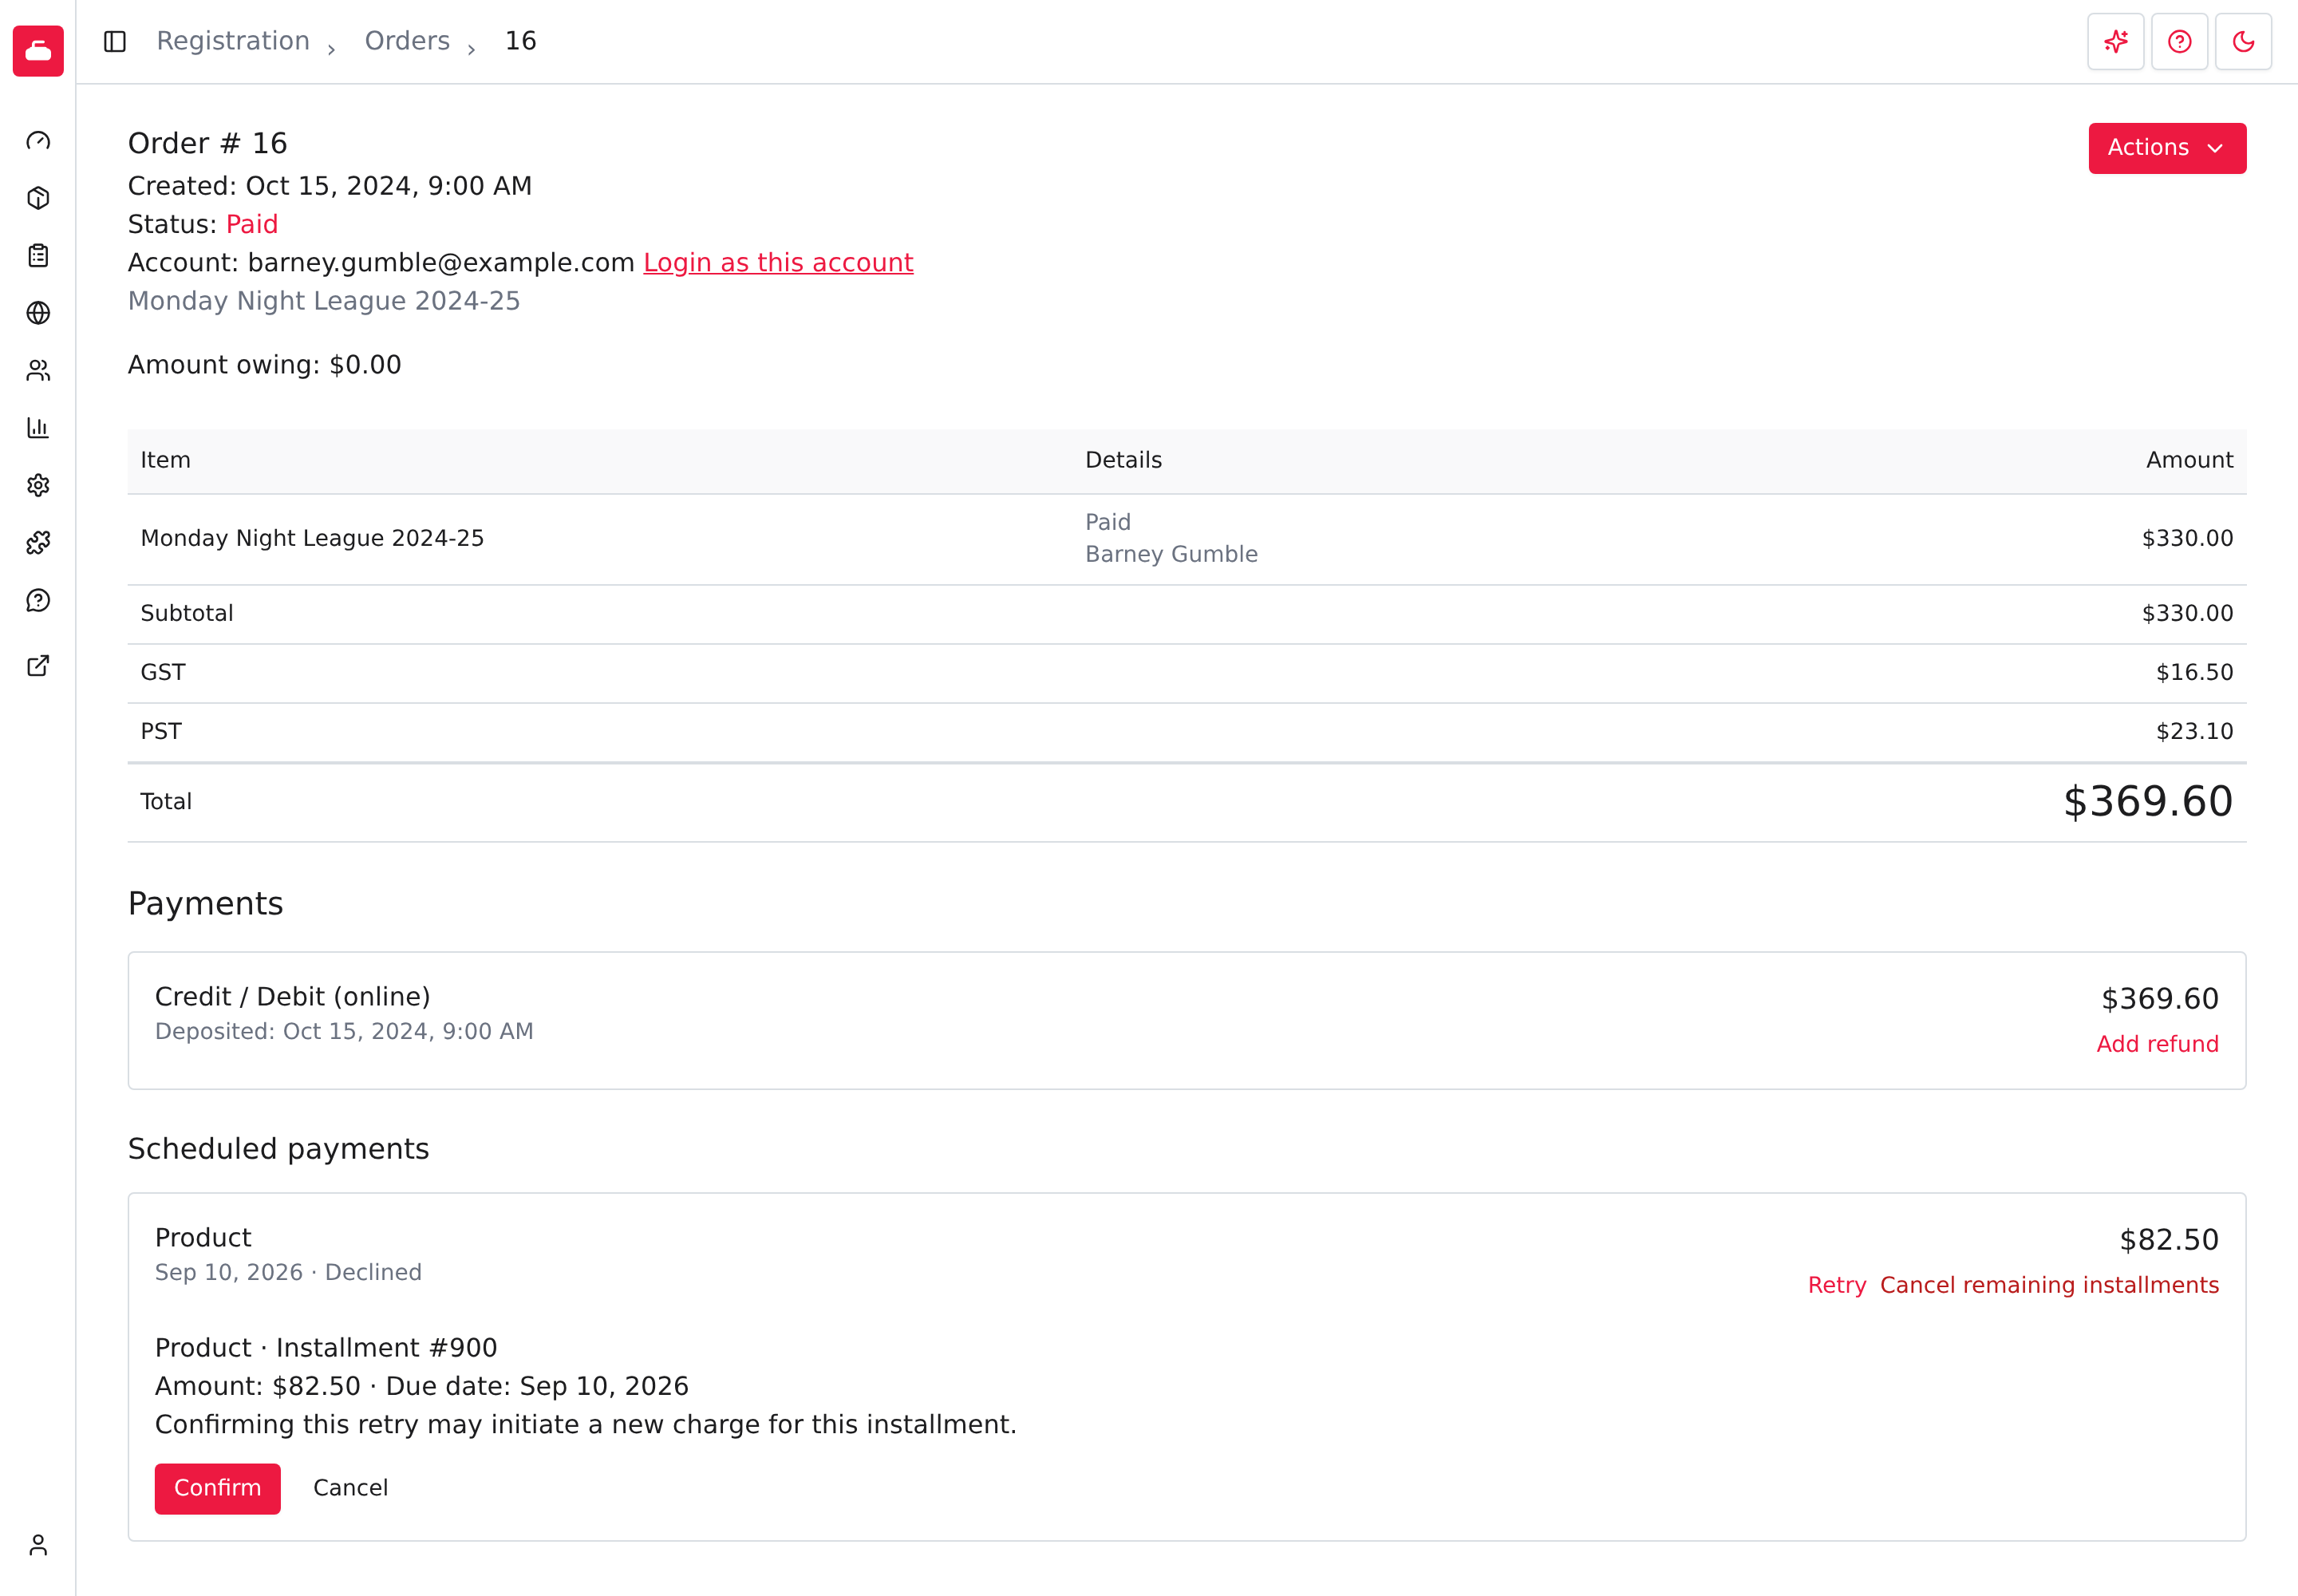
Task: Click the sparkles AI assistant icon
Action: click(2116, 41)
